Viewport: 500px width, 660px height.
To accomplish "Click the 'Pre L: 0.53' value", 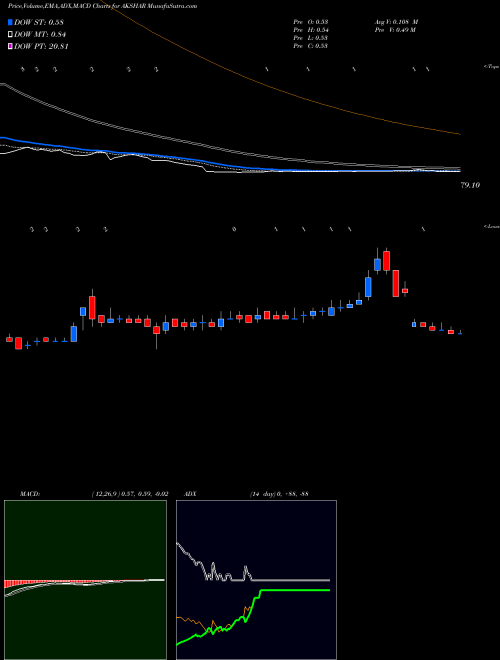I will point(311,38).
